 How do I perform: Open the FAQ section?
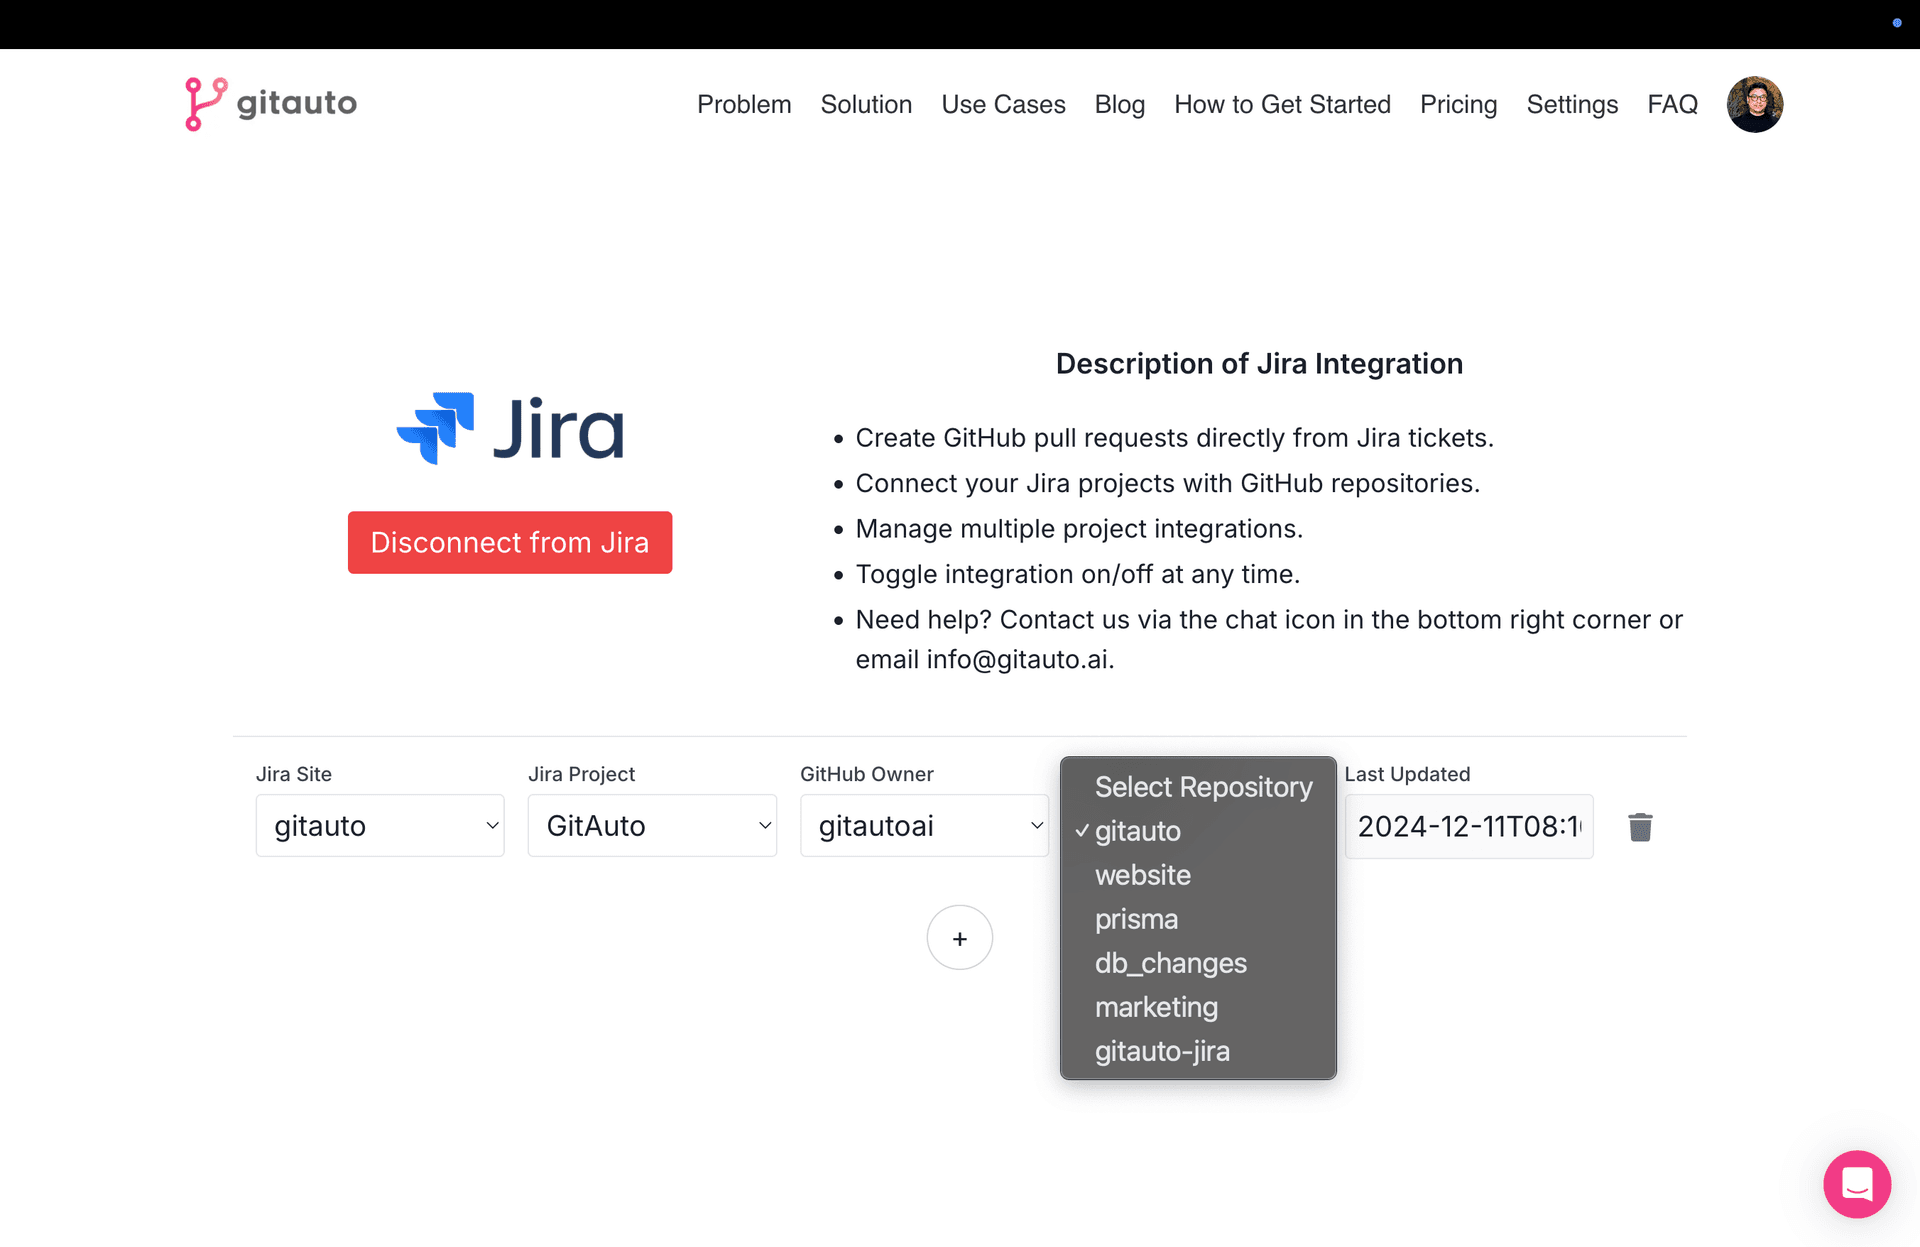coord(1672,104)
